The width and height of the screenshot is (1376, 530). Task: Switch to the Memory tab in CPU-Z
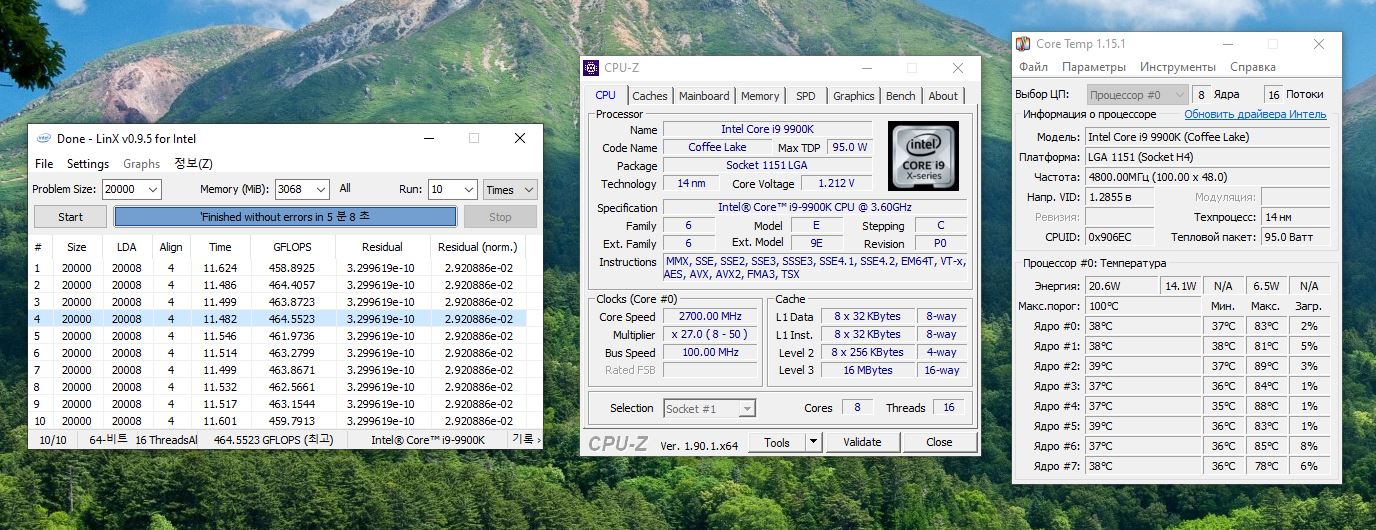760,96
